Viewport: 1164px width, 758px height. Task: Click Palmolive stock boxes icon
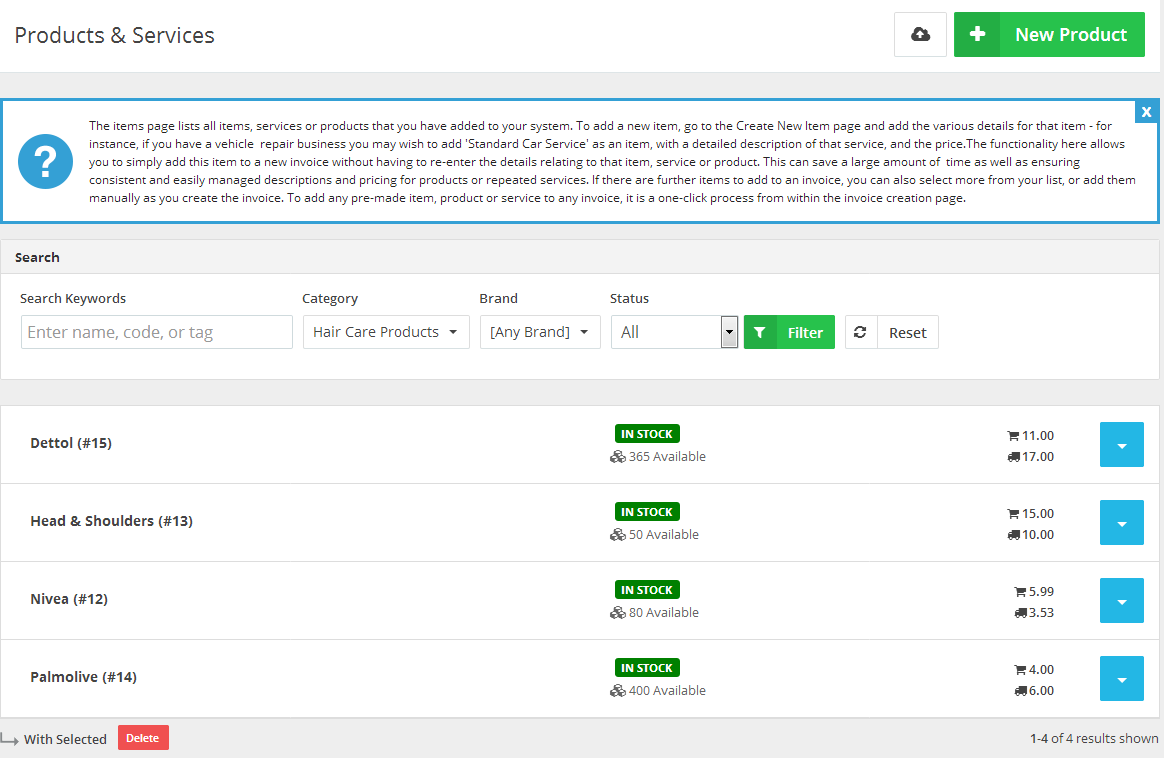[x=618, y=690]
